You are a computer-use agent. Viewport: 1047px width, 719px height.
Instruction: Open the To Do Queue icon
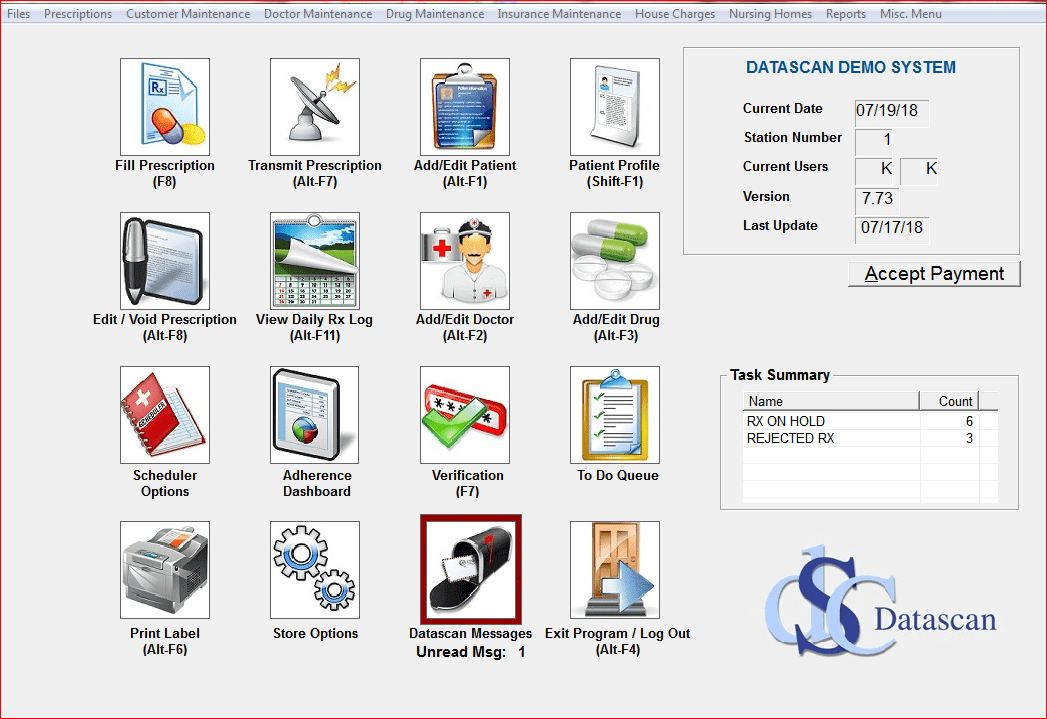pyautogui.click(x=615, y=415)
